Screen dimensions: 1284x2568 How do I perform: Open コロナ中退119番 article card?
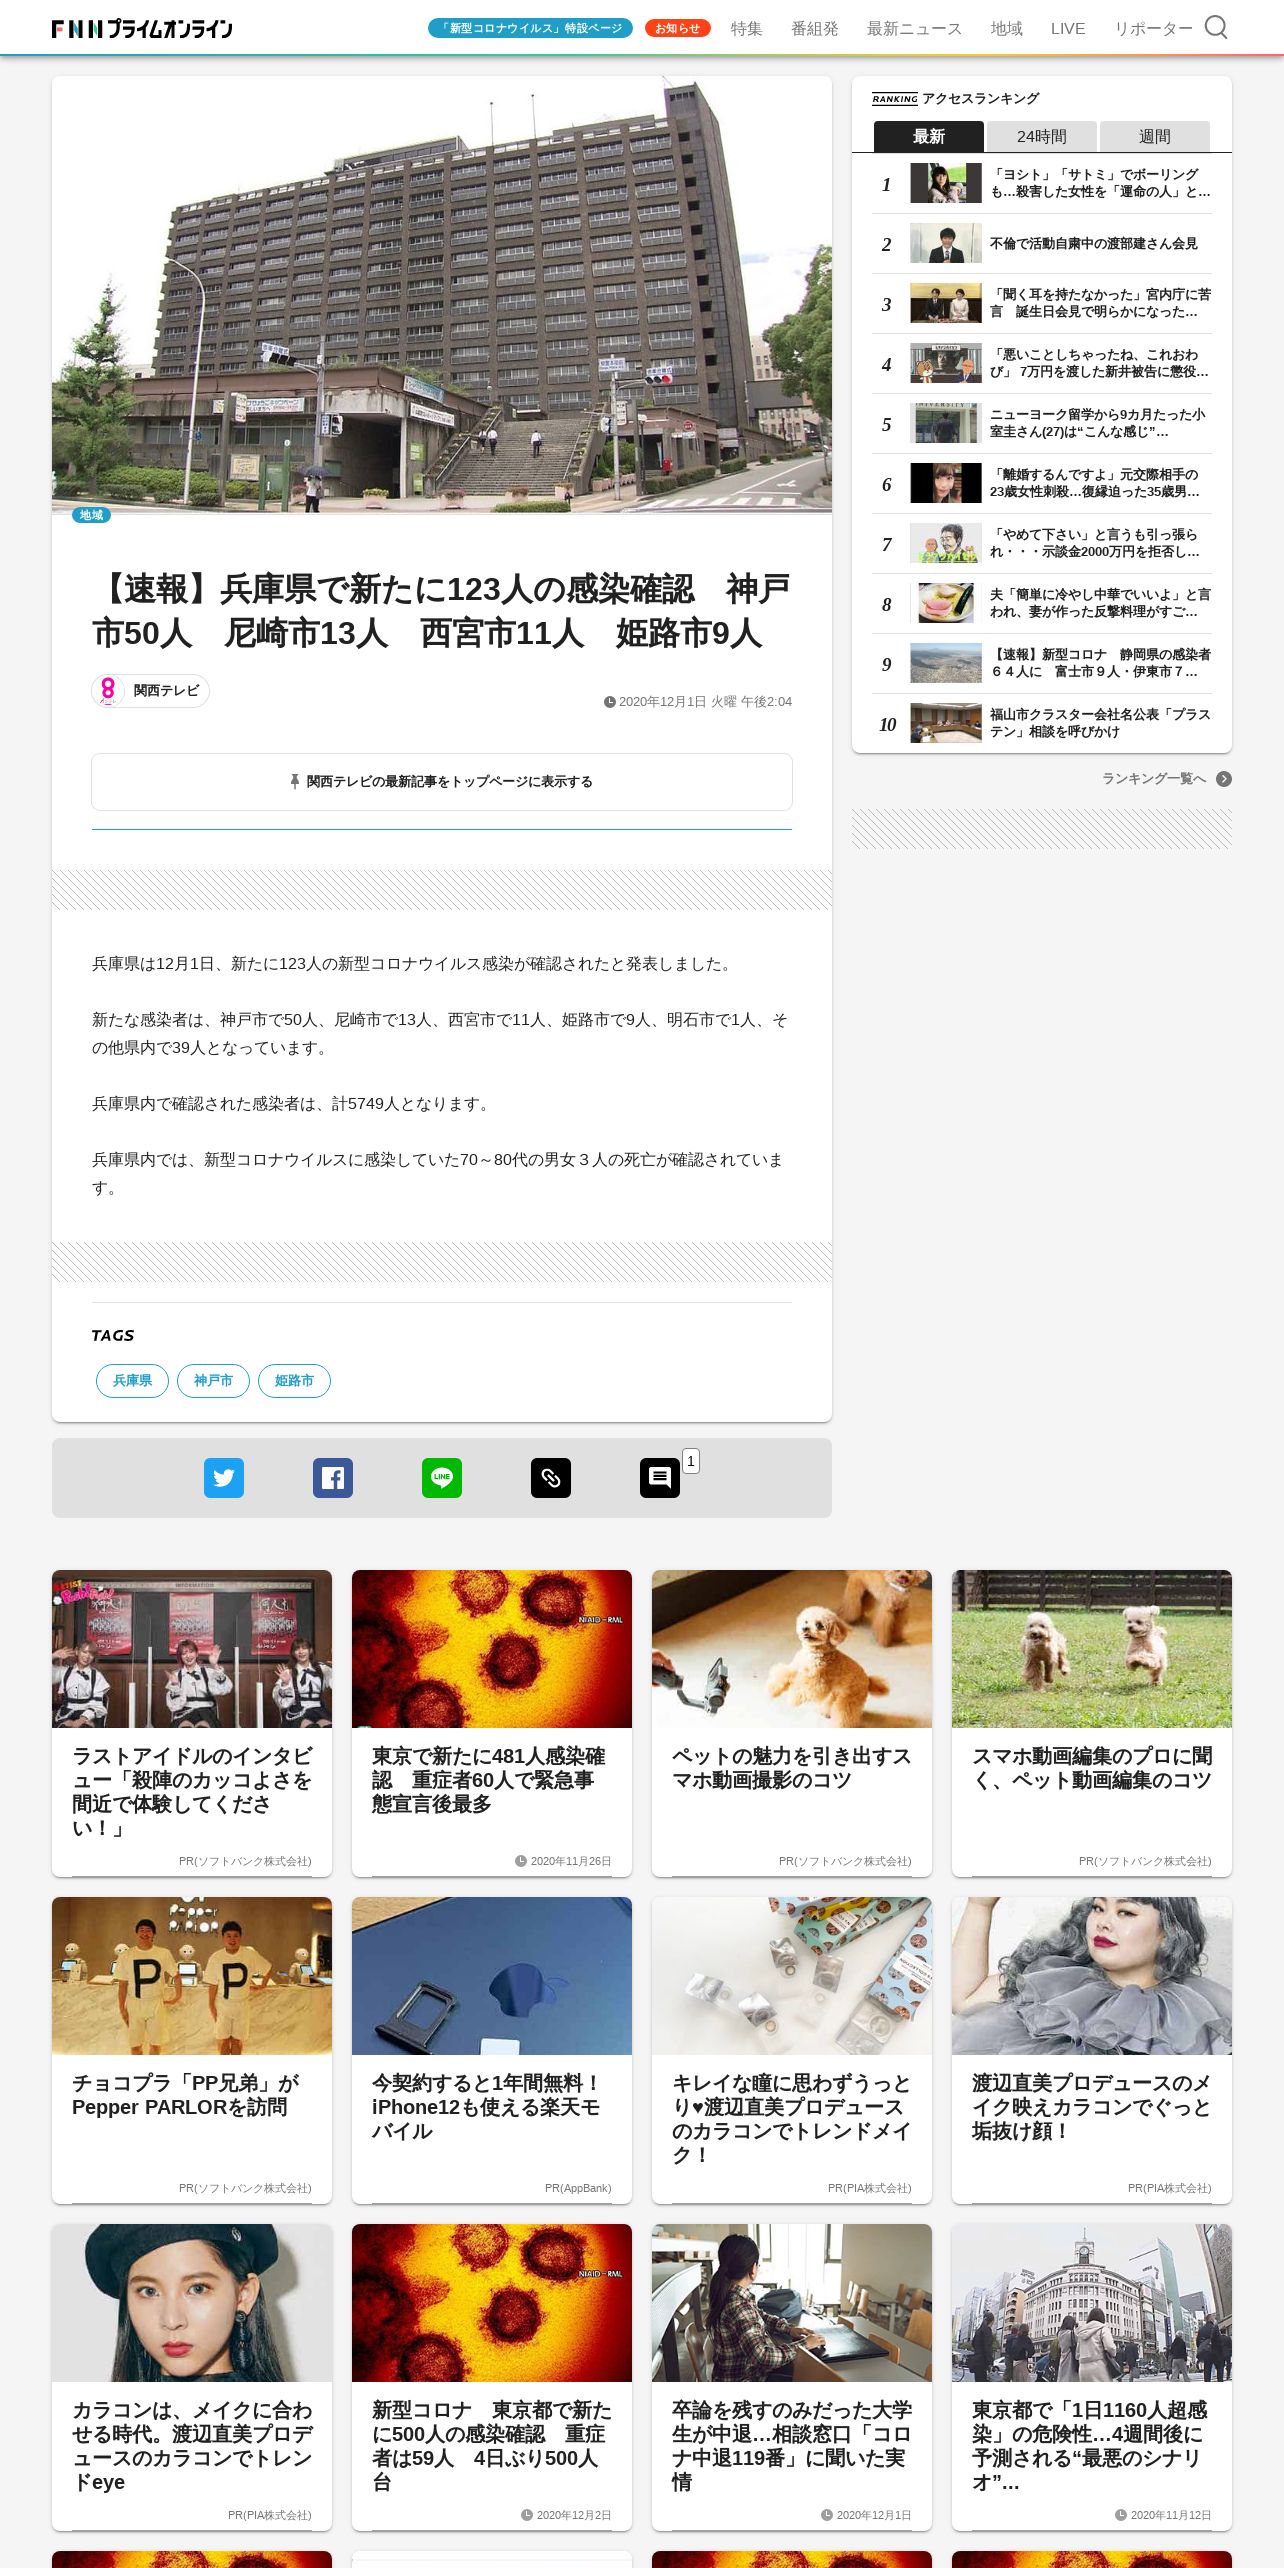pos(792,2377)
